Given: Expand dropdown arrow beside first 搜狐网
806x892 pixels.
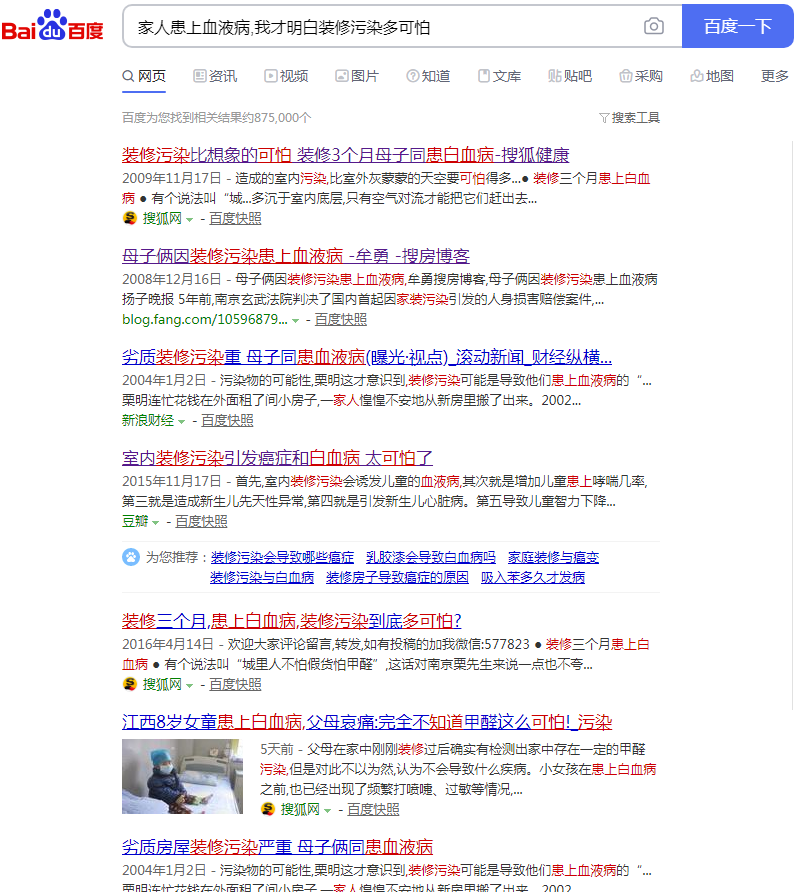Looking at the screenshot, I should click(189, 220).
